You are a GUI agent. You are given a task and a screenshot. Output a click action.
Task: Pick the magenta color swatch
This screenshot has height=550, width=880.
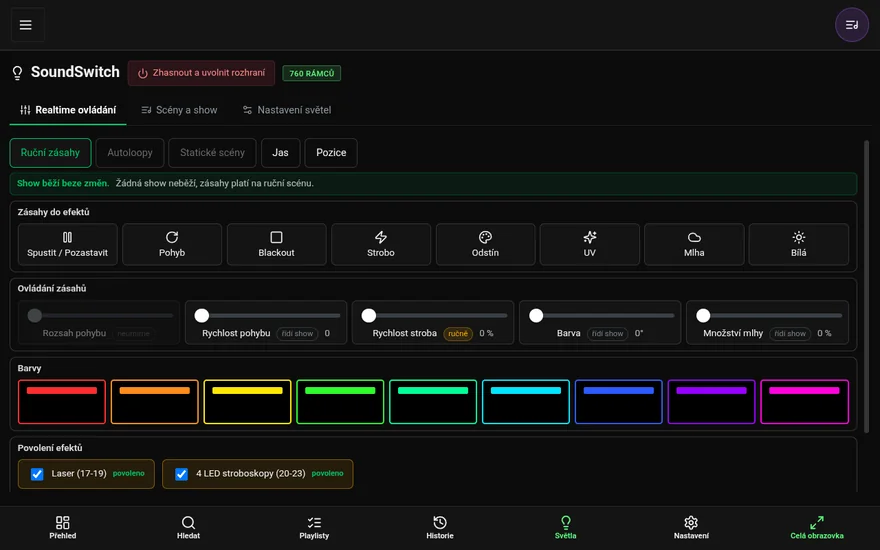[804, 402]
